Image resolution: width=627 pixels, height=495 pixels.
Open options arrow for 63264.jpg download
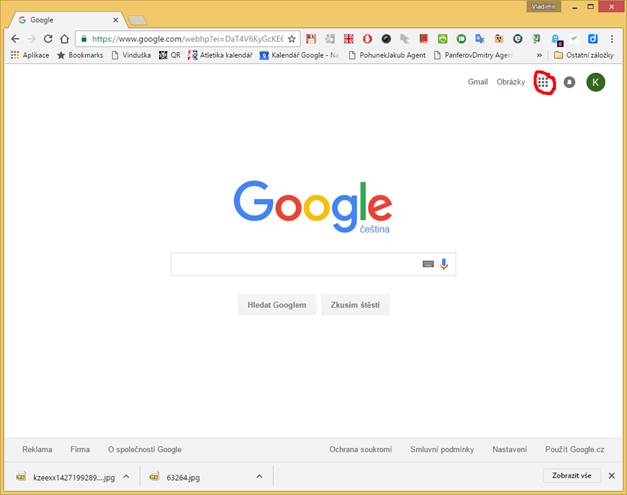click(259, 476)
